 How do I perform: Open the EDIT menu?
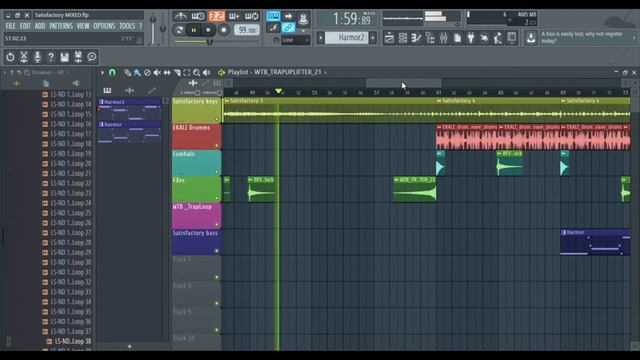tap(25, 26)
